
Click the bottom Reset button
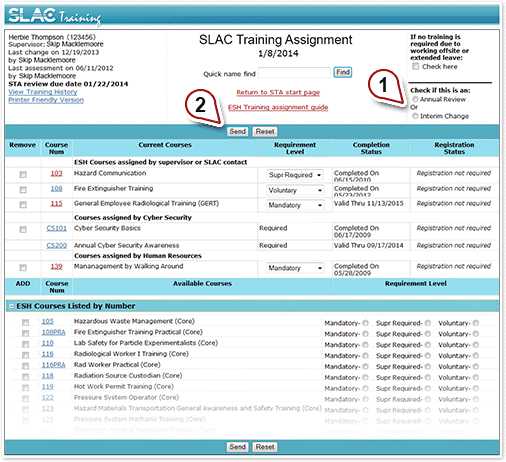pyautogui.click(x=265, y=447)
